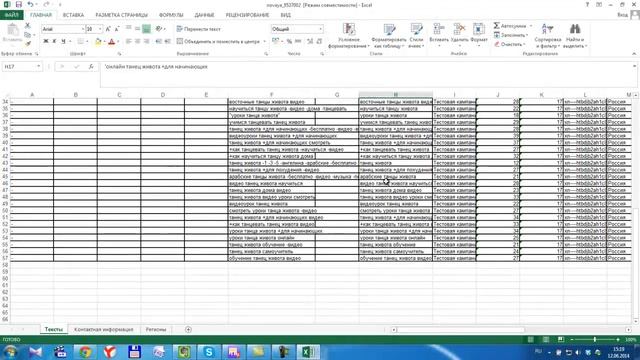Align cell text to the right
The width and height of the screenshot is (640, 360).
click(147, 41)
